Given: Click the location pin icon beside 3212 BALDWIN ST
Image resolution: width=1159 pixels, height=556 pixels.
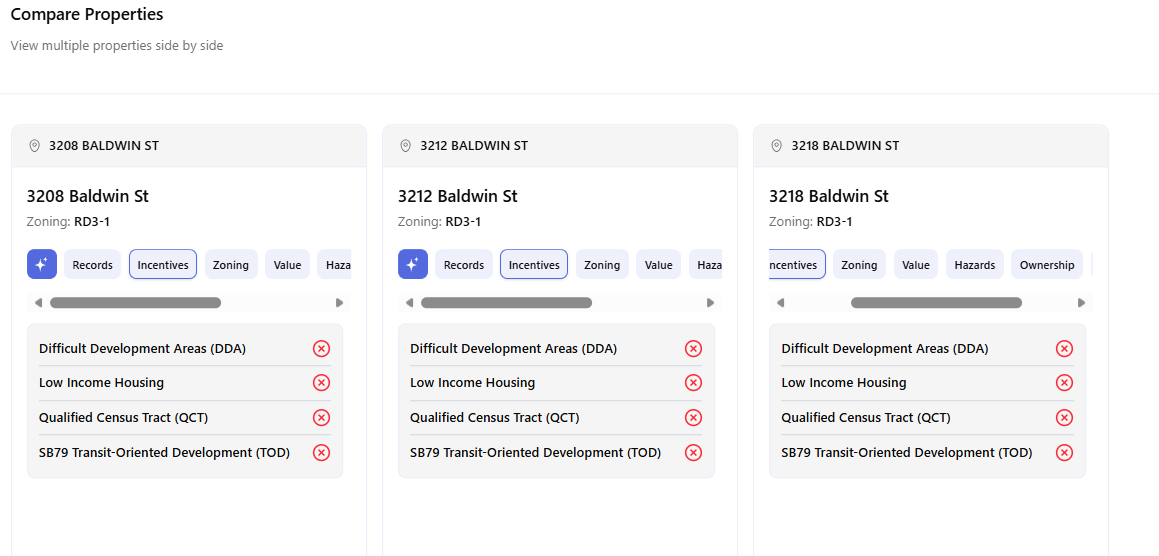Looking at the screenshot, I should pyautogui.click(x=405, y=146).
